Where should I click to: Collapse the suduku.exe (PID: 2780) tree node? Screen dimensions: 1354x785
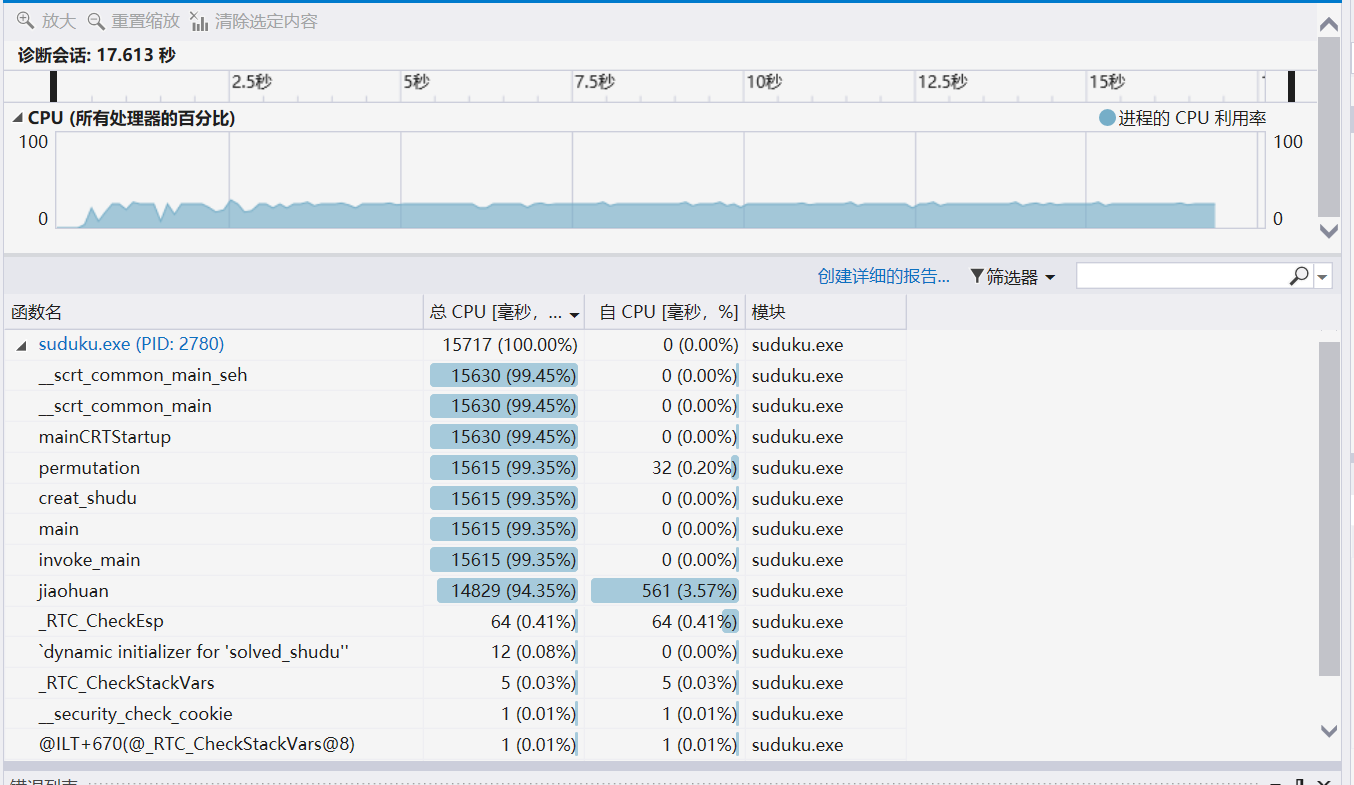[22, 345]
